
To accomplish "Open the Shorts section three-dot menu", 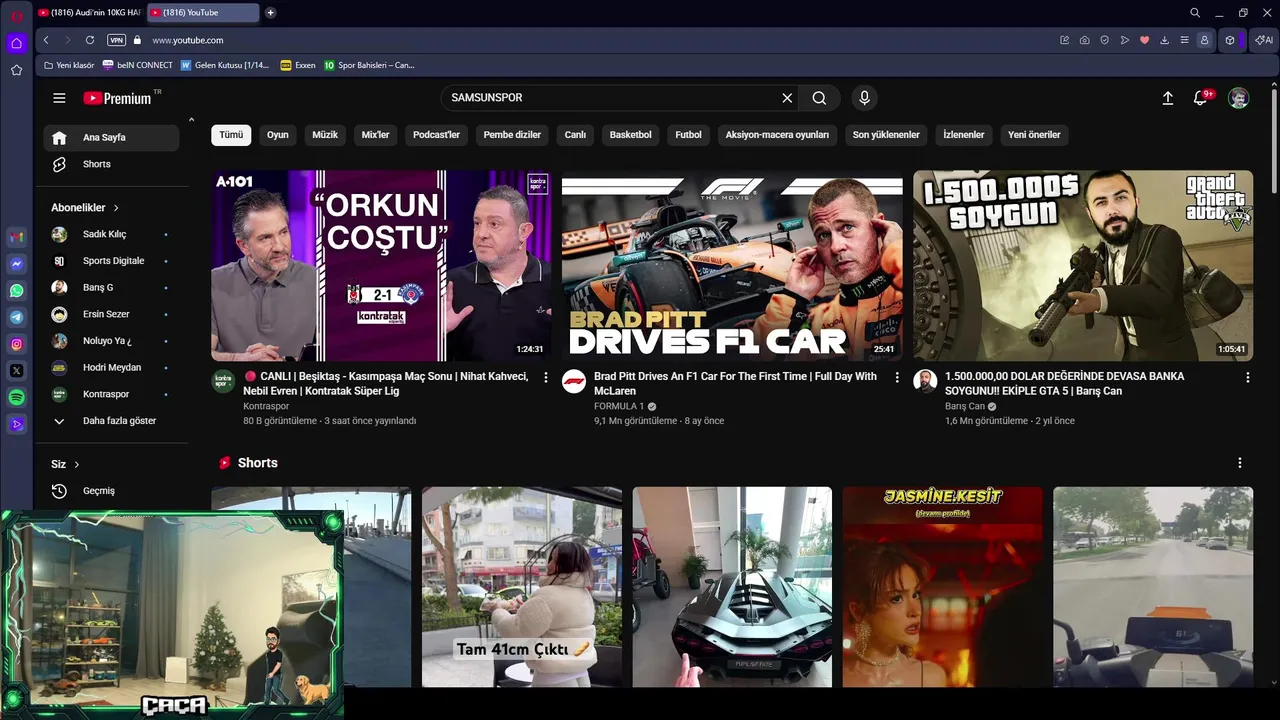I will click(x=1240, y=463).
